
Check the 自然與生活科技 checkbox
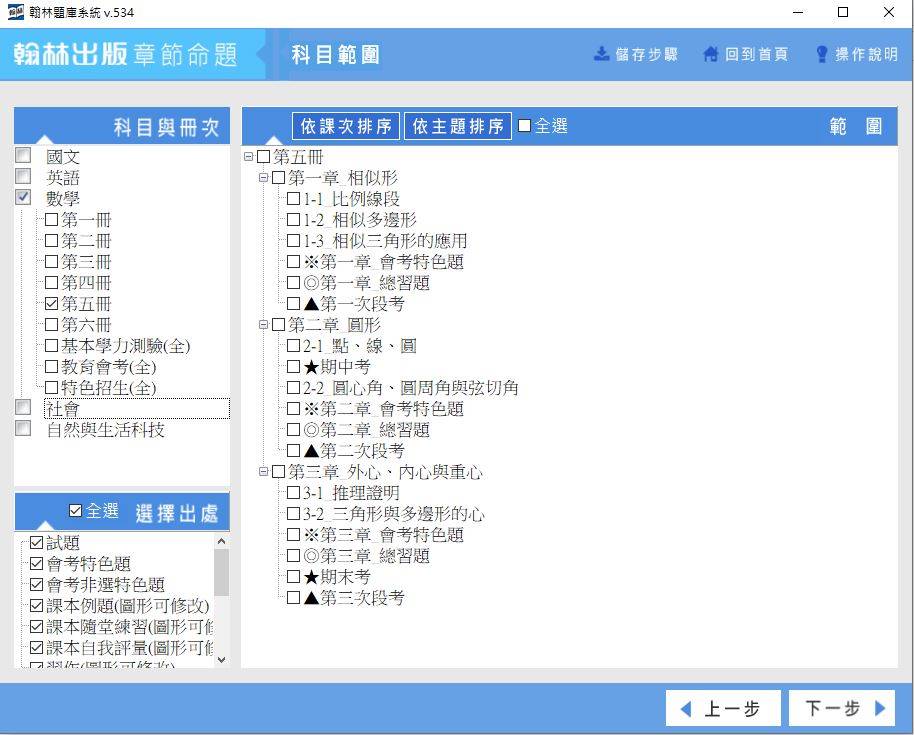(x=23, y=428)
